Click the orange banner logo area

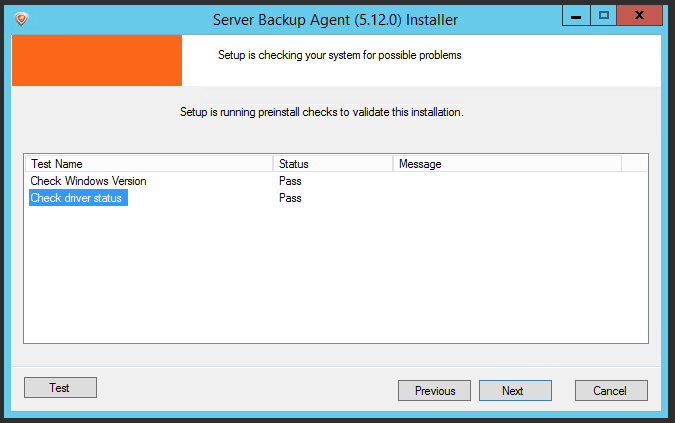97,60
